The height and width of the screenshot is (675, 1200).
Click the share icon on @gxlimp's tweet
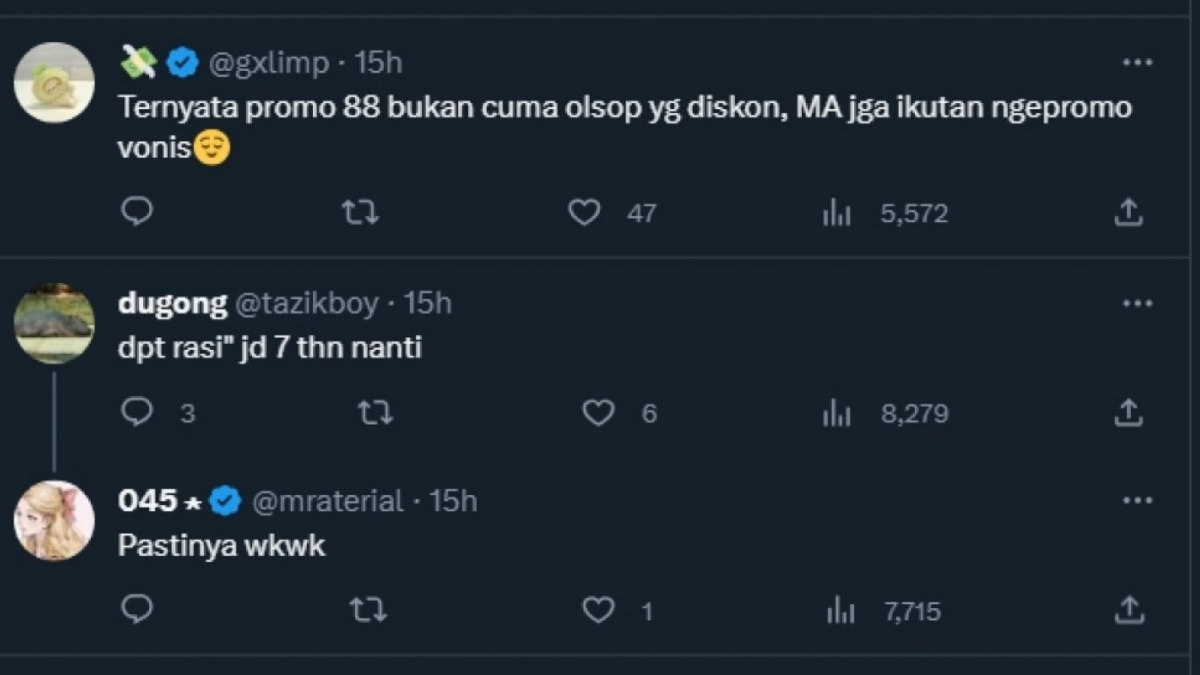1131,212
